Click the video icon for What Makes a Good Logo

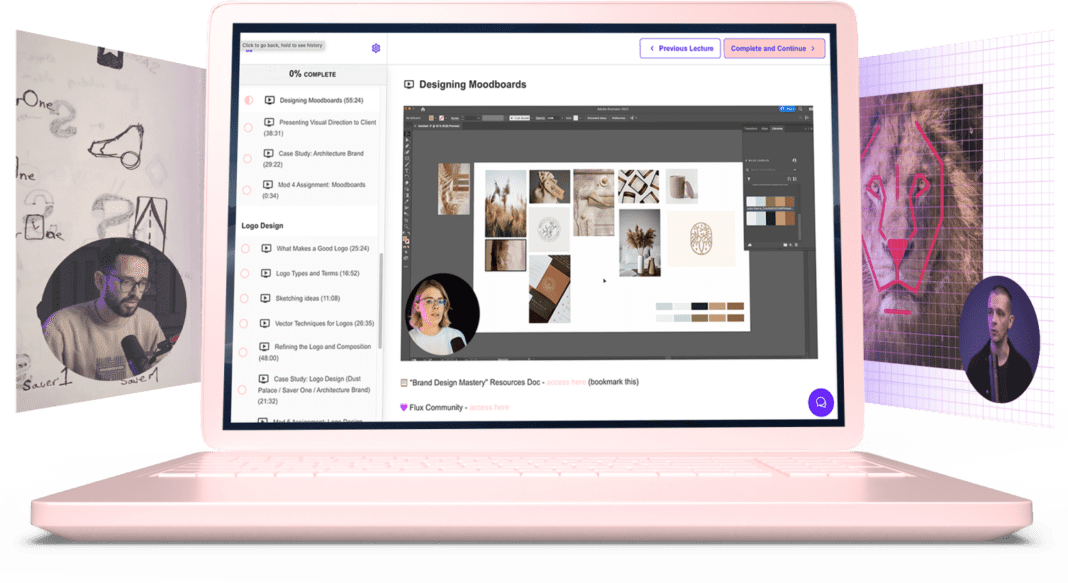[266, 249]
